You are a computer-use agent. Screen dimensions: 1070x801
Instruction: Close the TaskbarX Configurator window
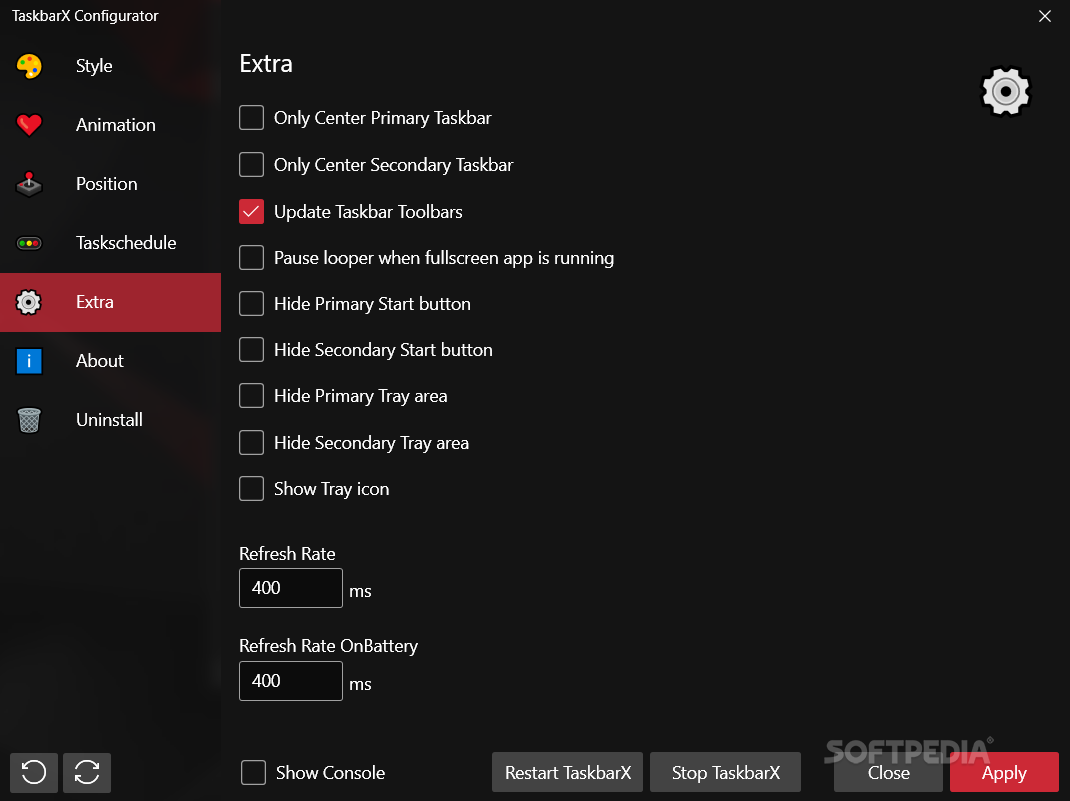click(x=1045, y=16)
